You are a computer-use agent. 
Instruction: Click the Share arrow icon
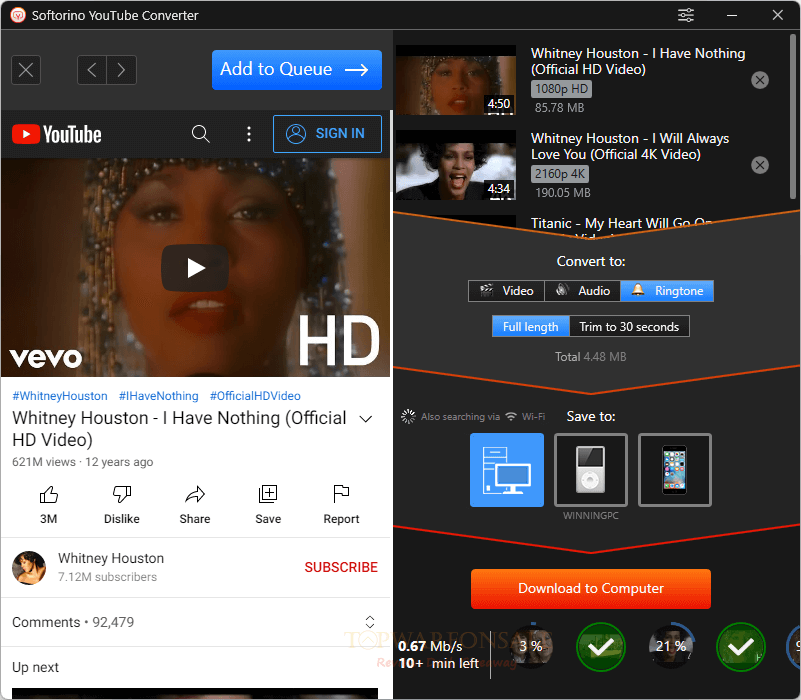tap(195, 495)
